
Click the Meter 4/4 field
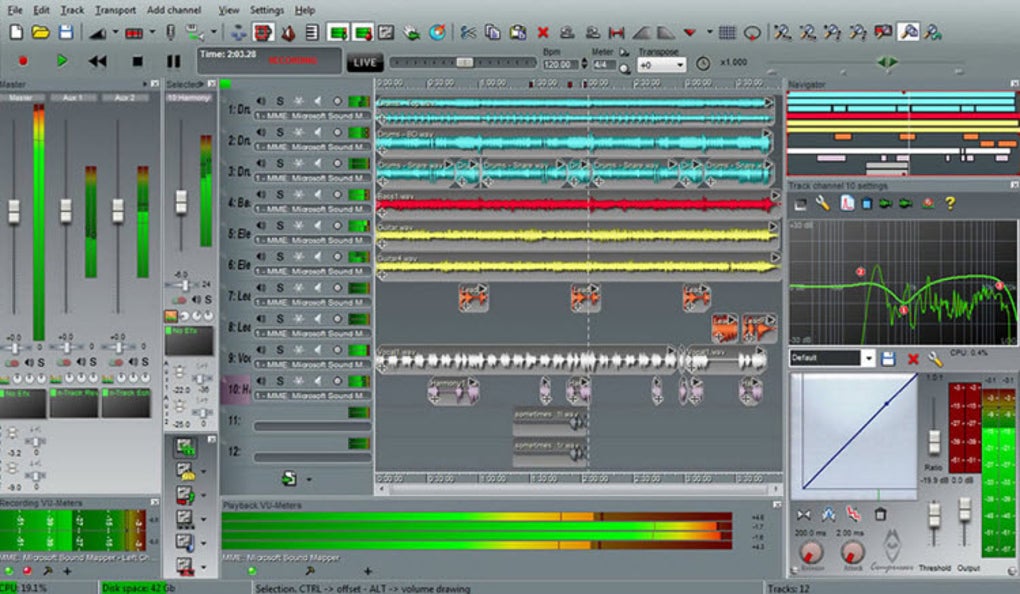pos(602,64)
